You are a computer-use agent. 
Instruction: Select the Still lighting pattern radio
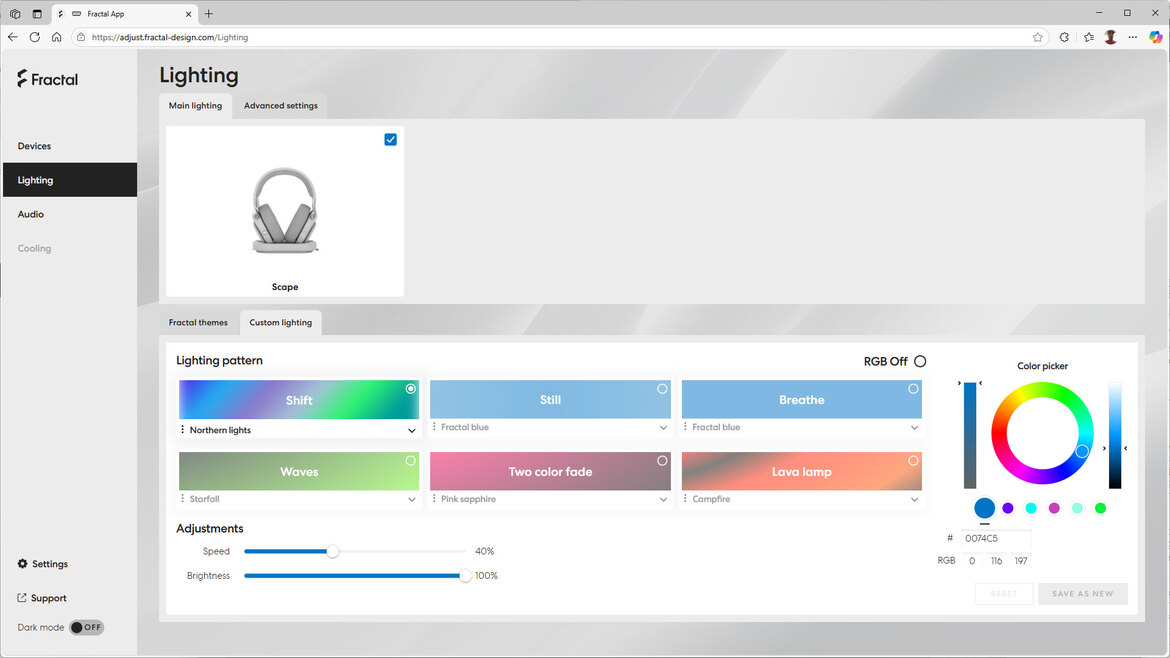tap(662, 389)
